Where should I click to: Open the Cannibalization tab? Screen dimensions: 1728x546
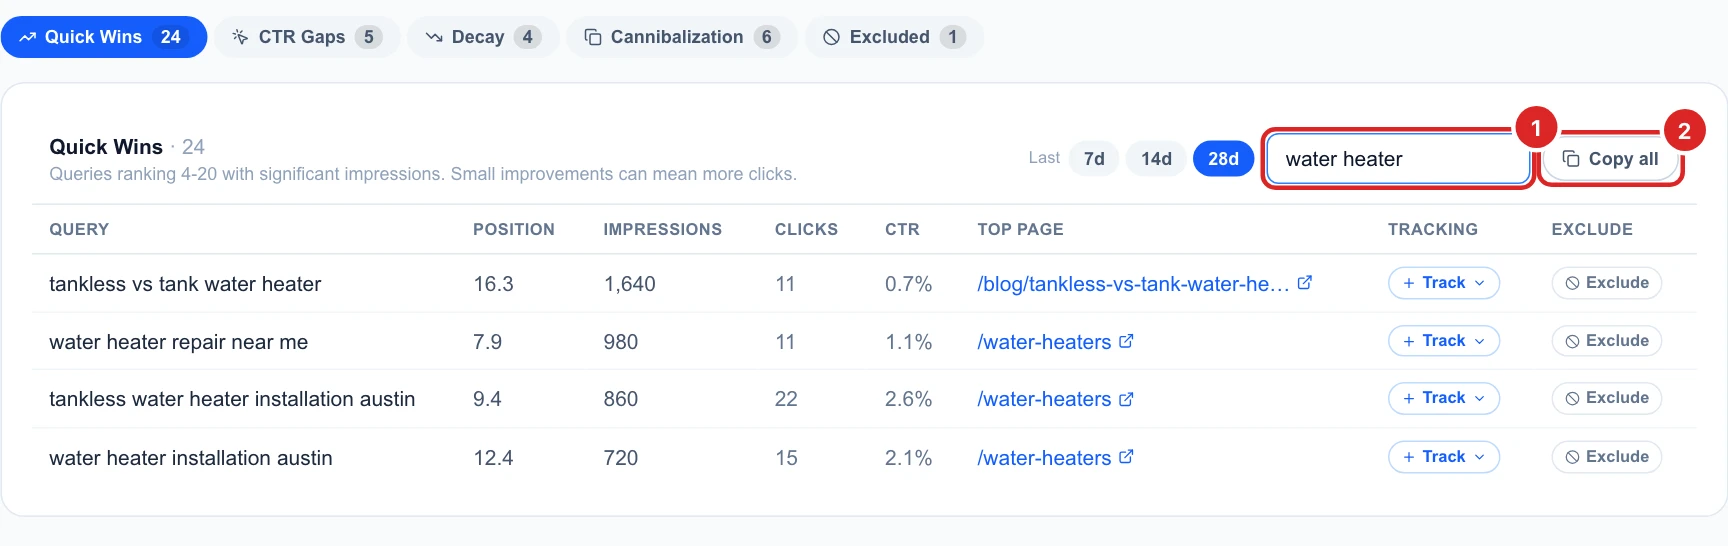point(682,37)
